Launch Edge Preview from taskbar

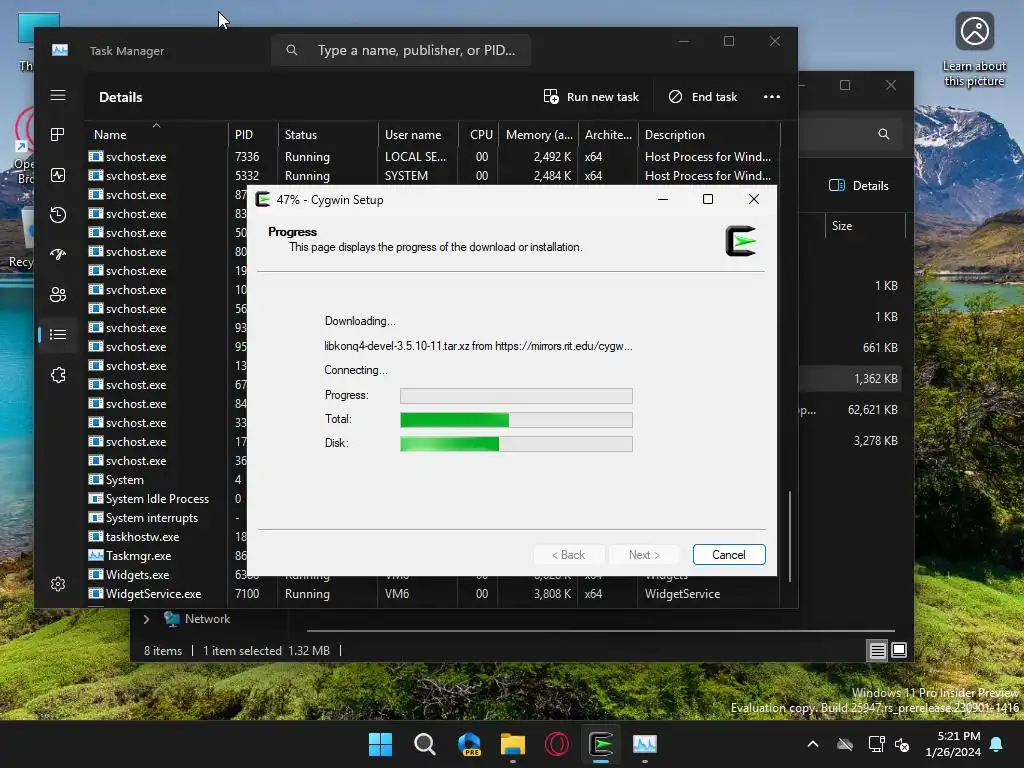point(469,744)
